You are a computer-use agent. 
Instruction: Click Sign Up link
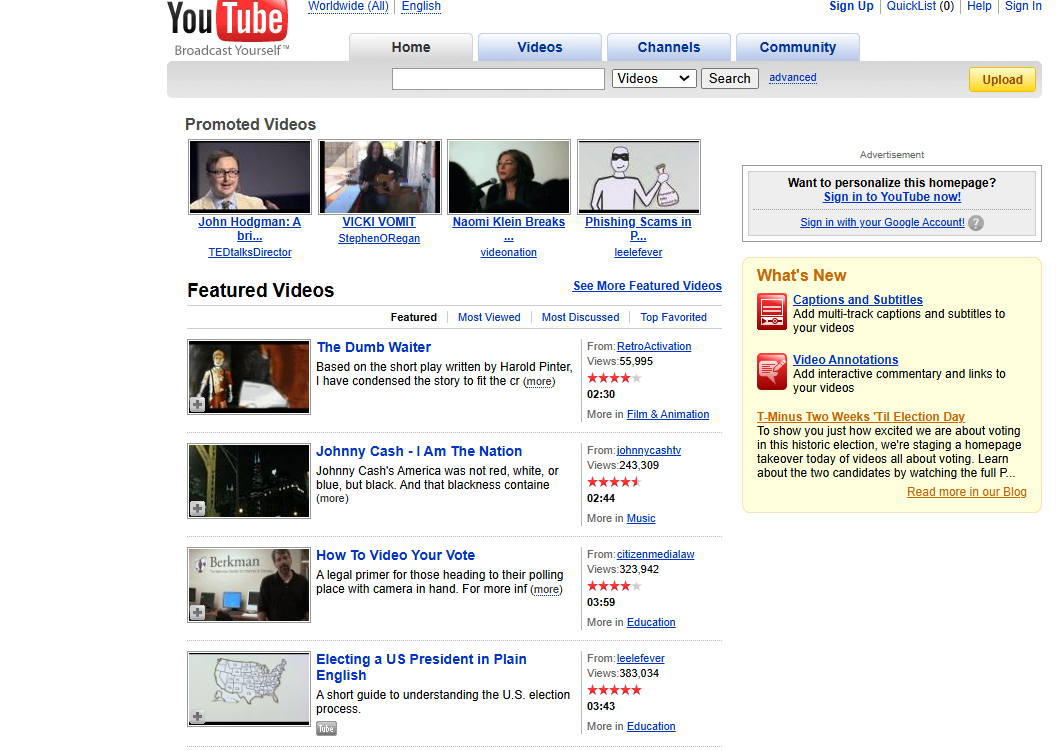pos(851,6)
